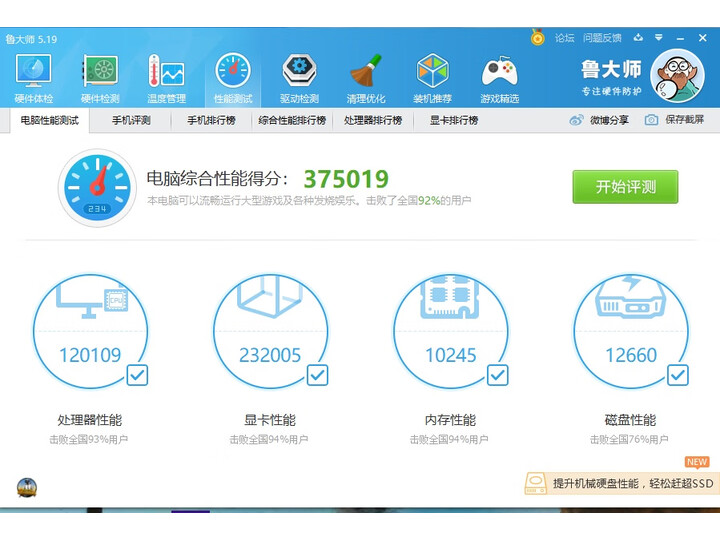Click 保存截屏 save screenshot link

[x=685, y=120]
